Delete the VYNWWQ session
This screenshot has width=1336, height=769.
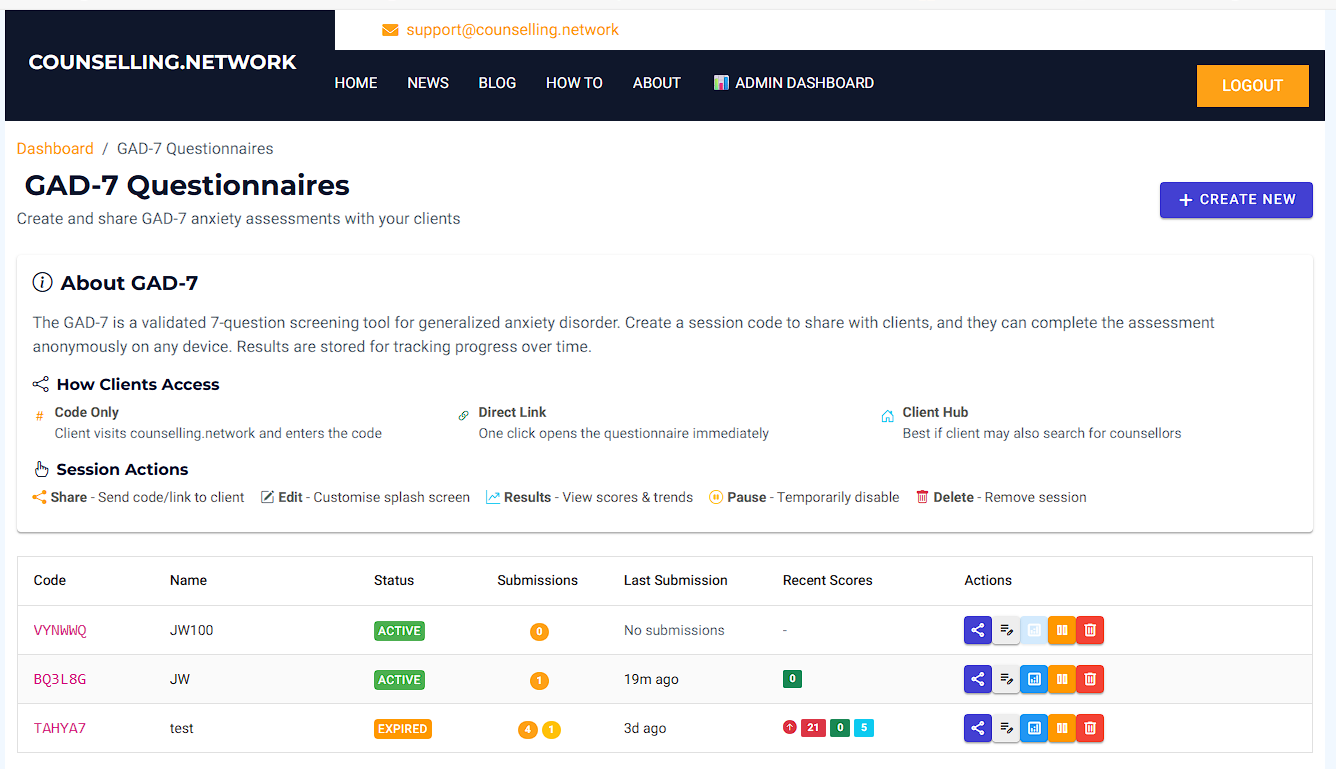click(1090, 630)
